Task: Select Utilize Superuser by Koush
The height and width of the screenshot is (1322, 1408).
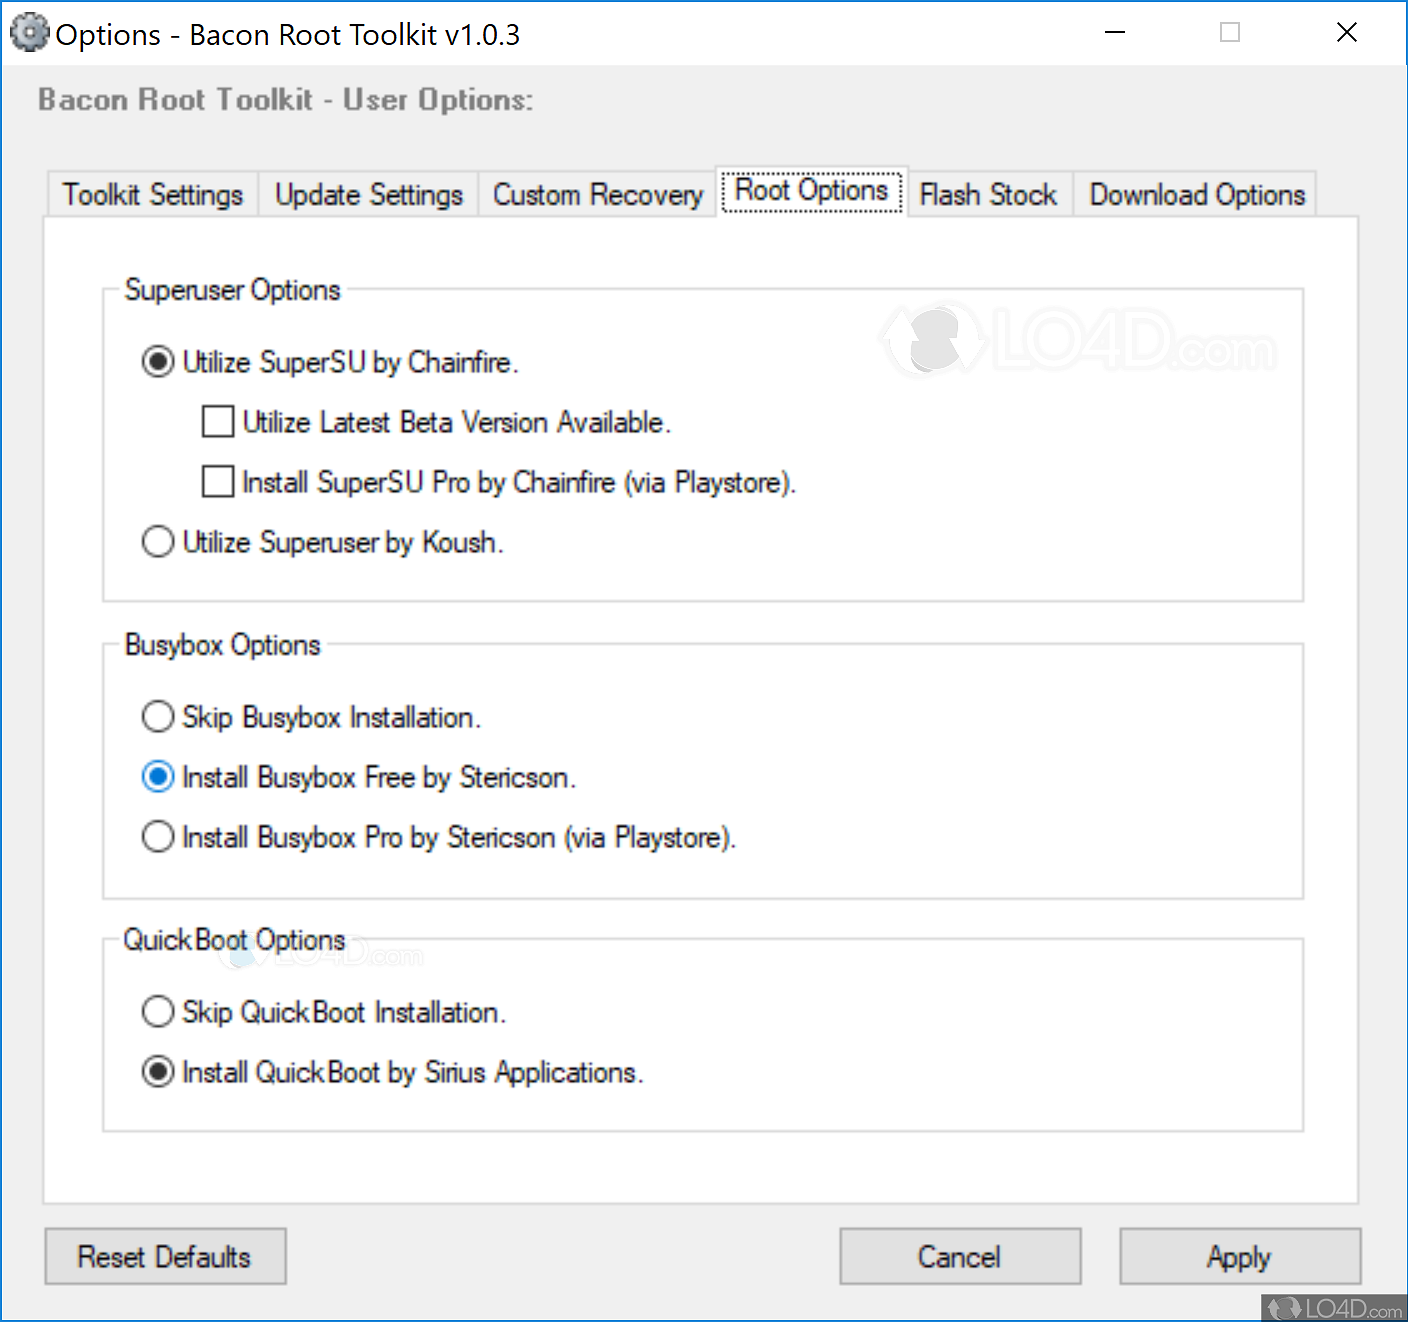Action: [x=157, y=542]
